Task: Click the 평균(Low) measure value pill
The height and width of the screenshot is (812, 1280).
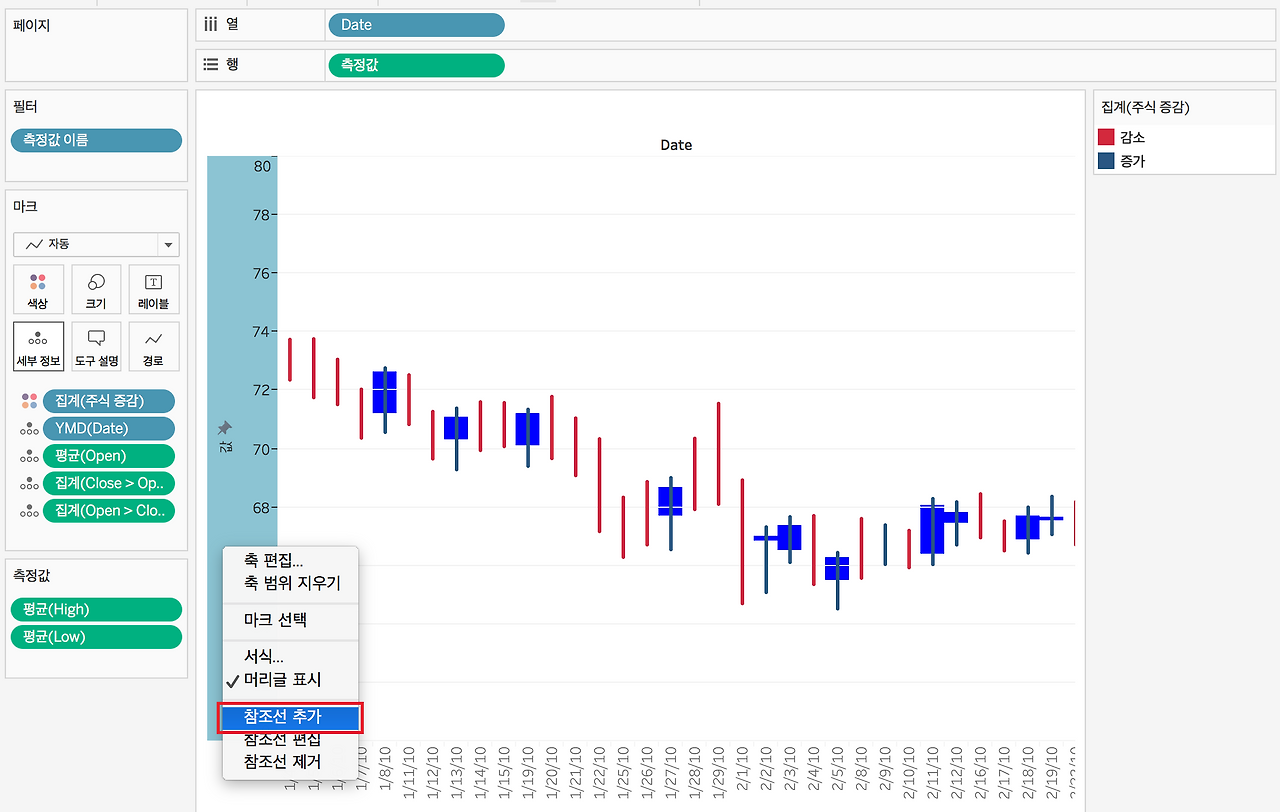Action: tap(96, 637)
